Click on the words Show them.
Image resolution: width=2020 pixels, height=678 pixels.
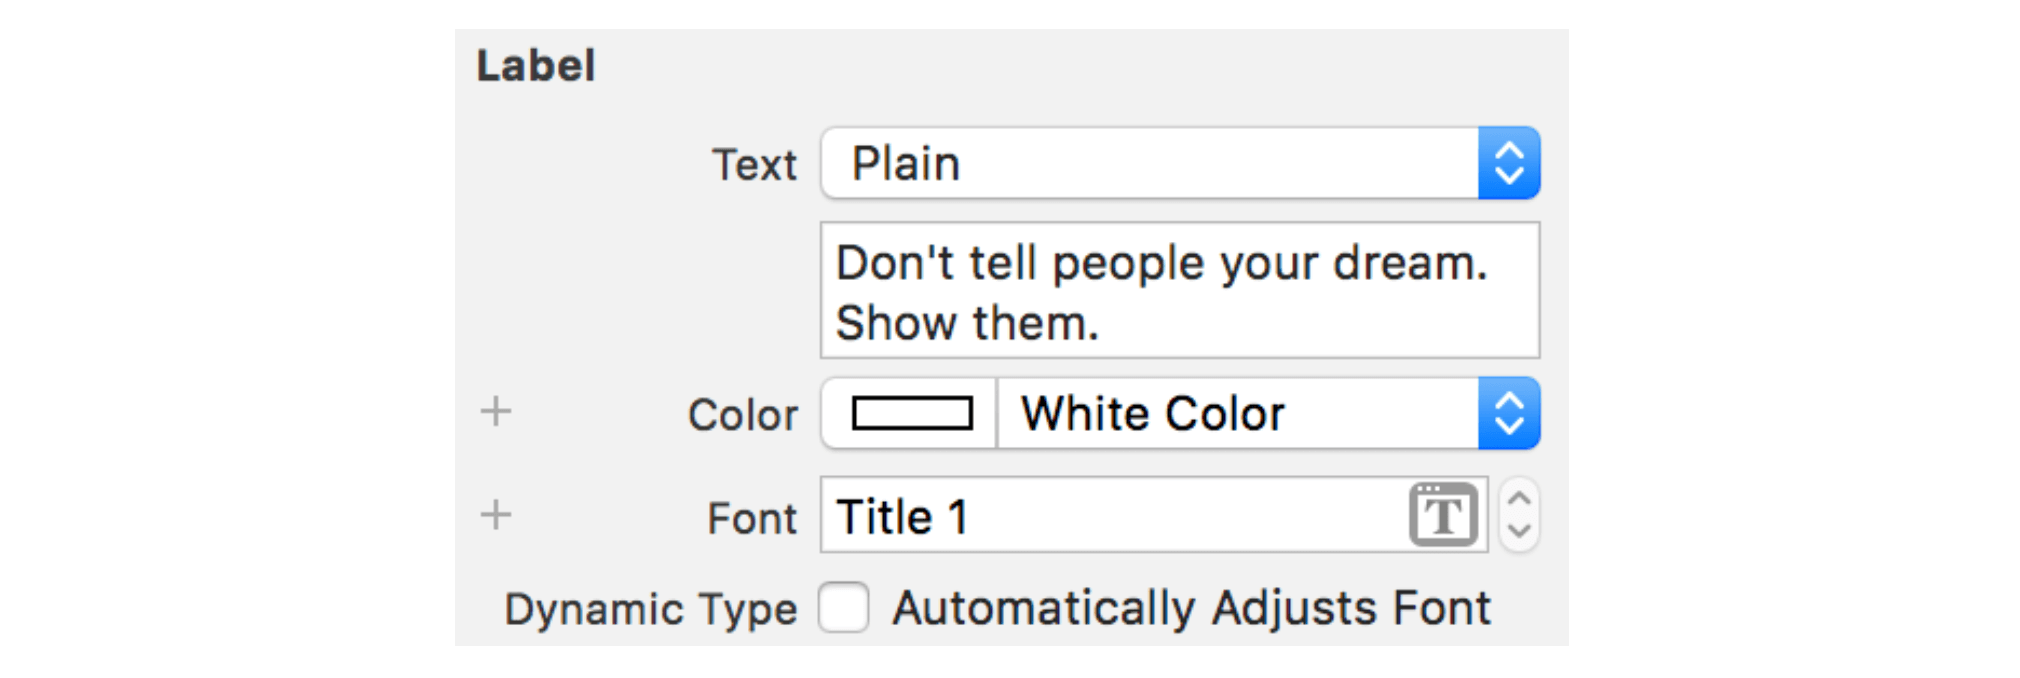(x=967, y=324)
